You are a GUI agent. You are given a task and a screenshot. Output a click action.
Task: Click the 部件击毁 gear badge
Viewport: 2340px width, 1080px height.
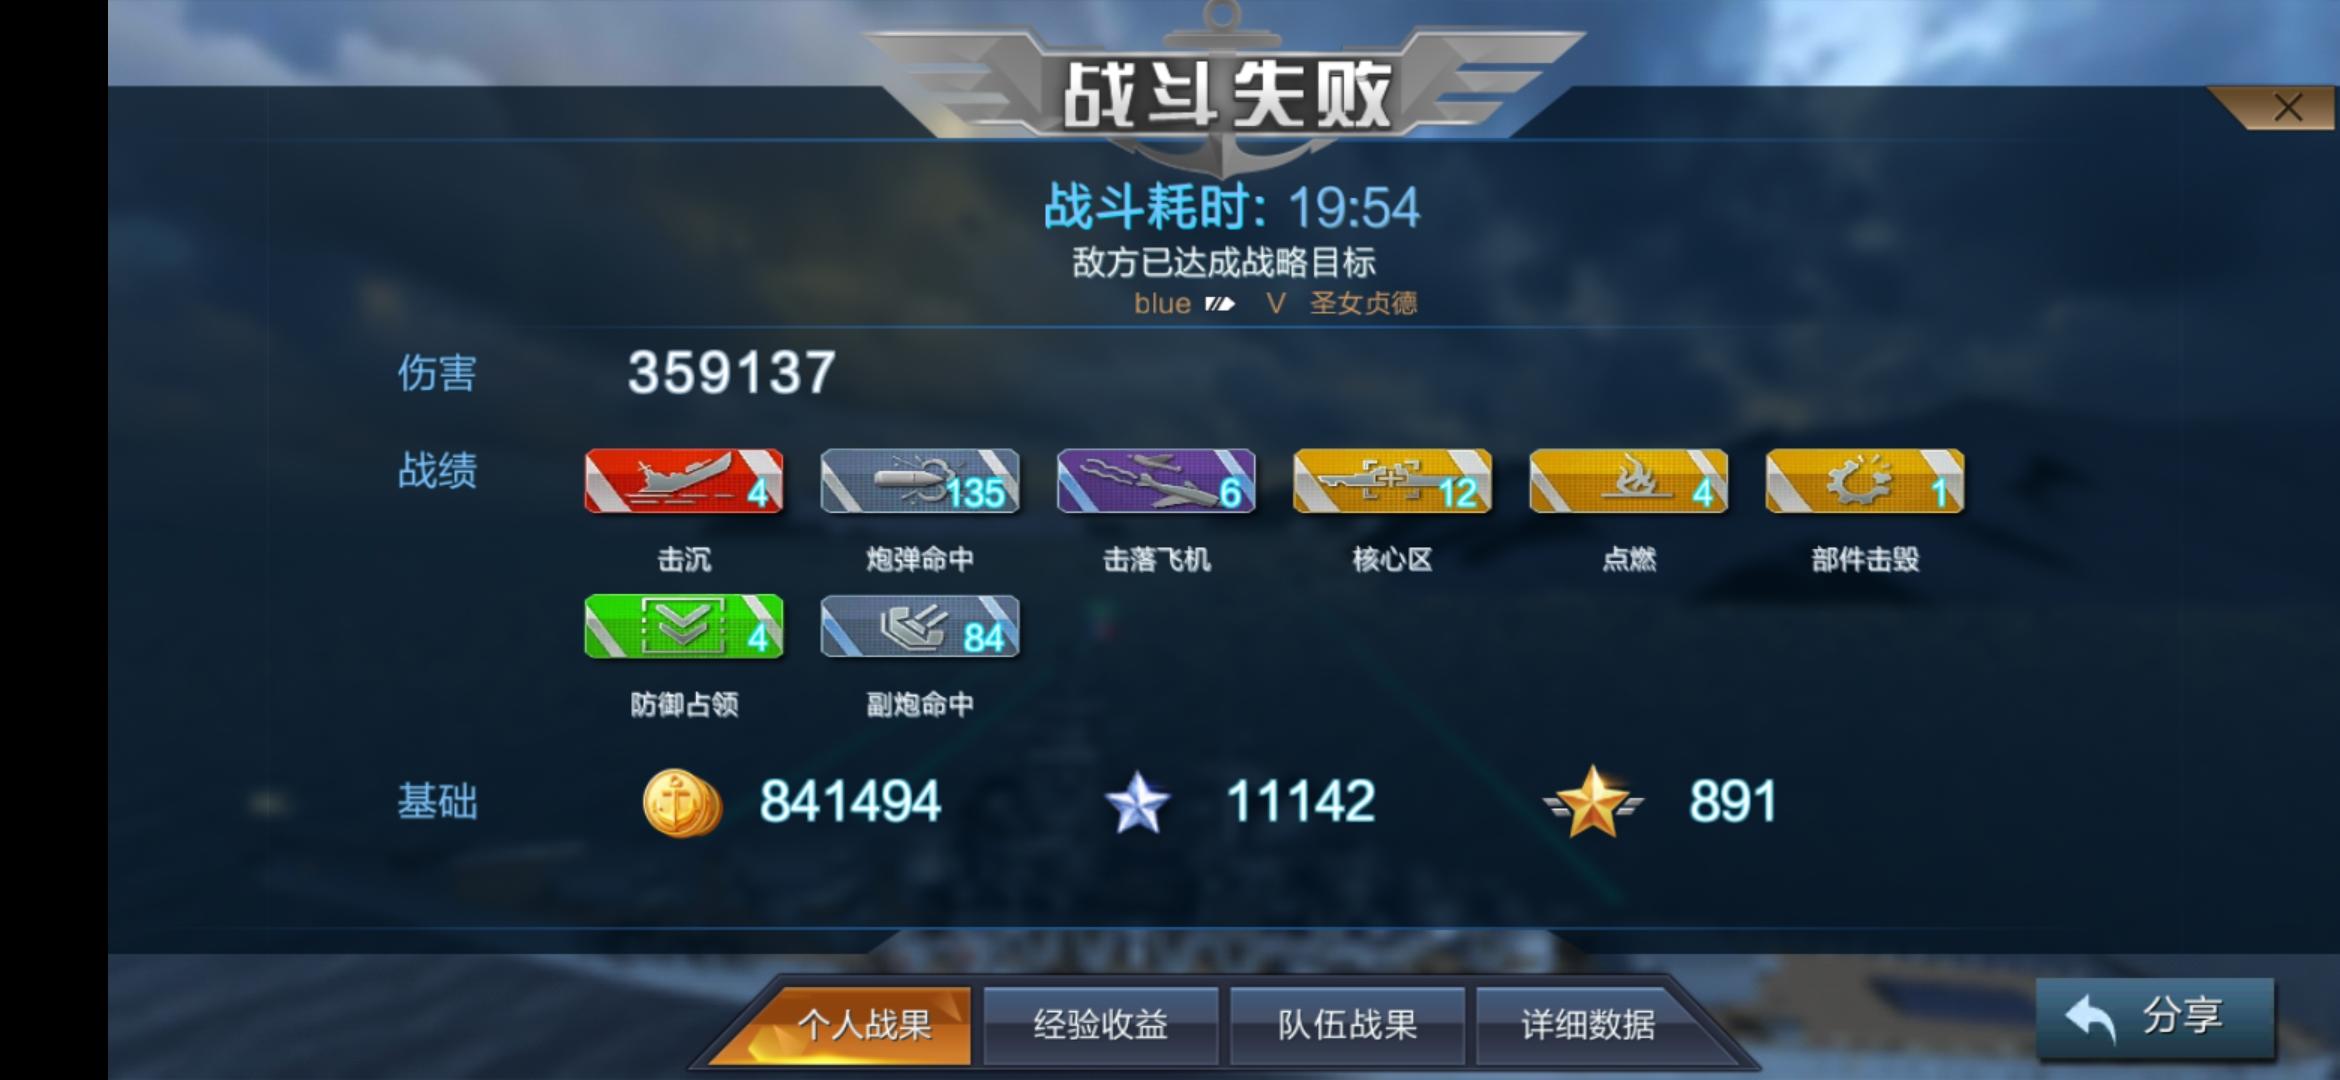(1865, 481)
